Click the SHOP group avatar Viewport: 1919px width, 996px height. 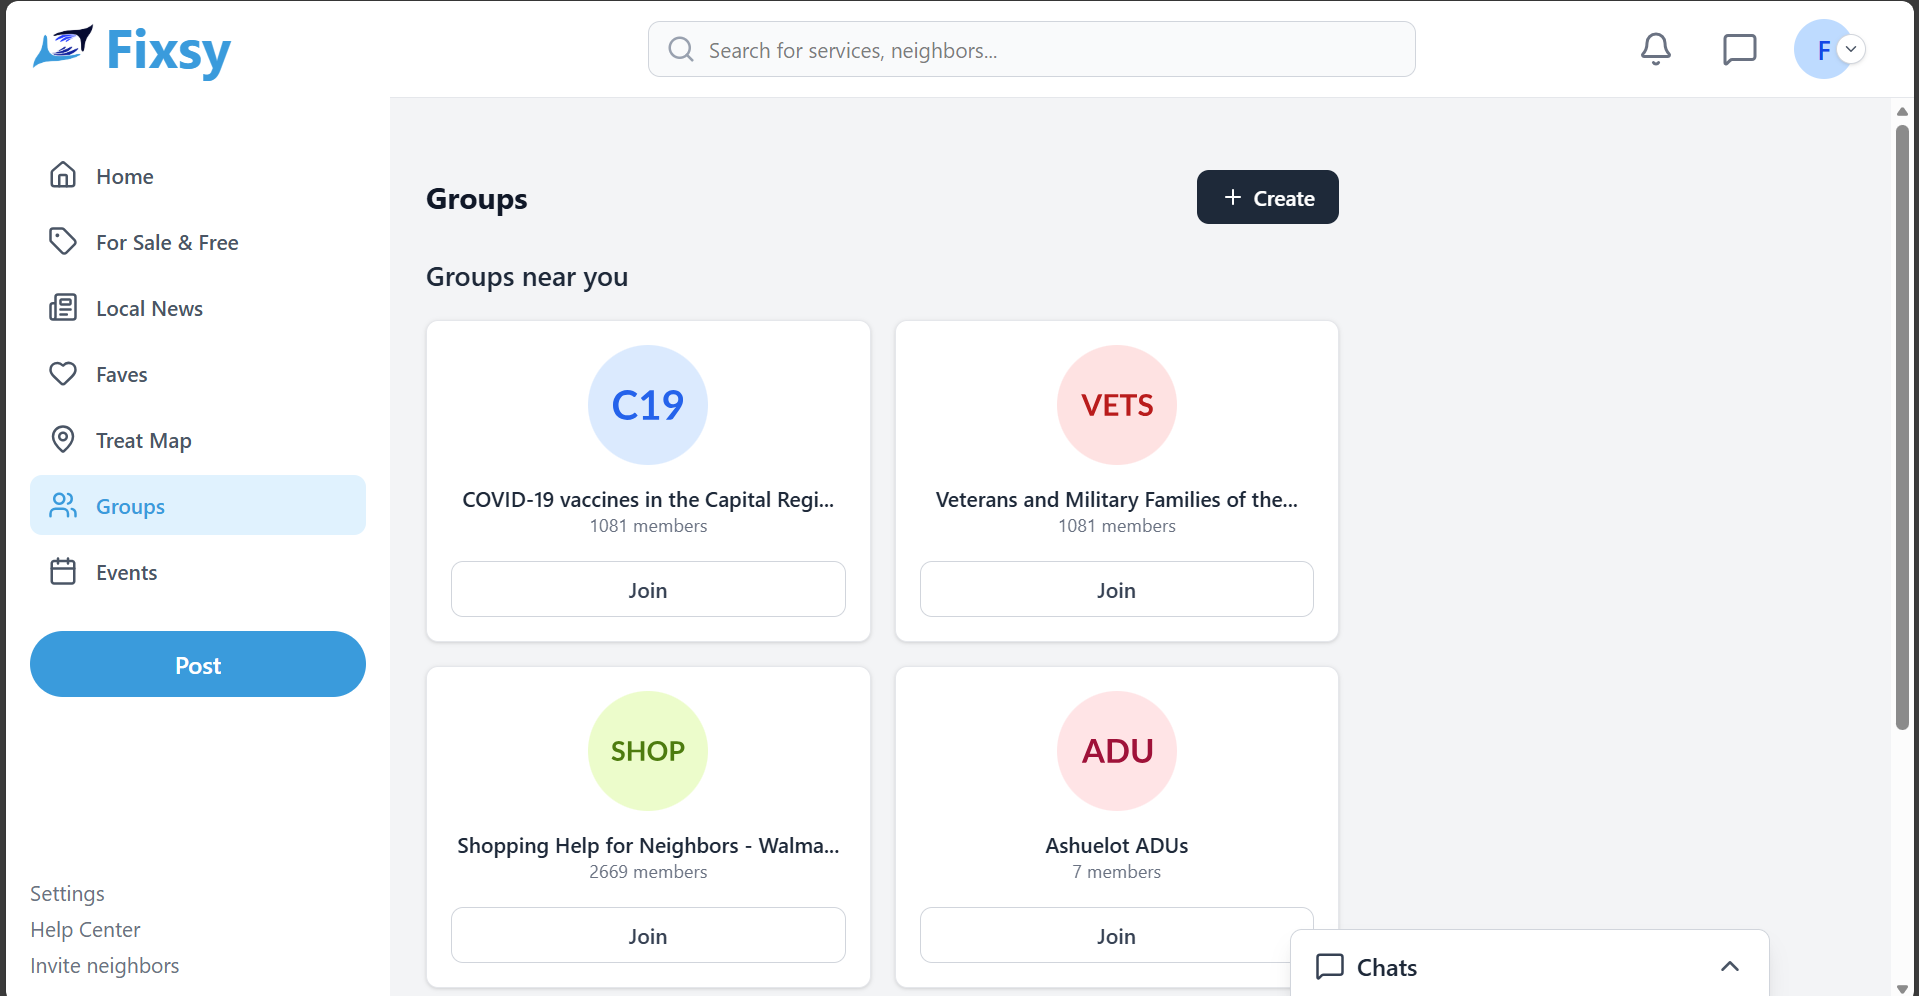click(648, 751)
